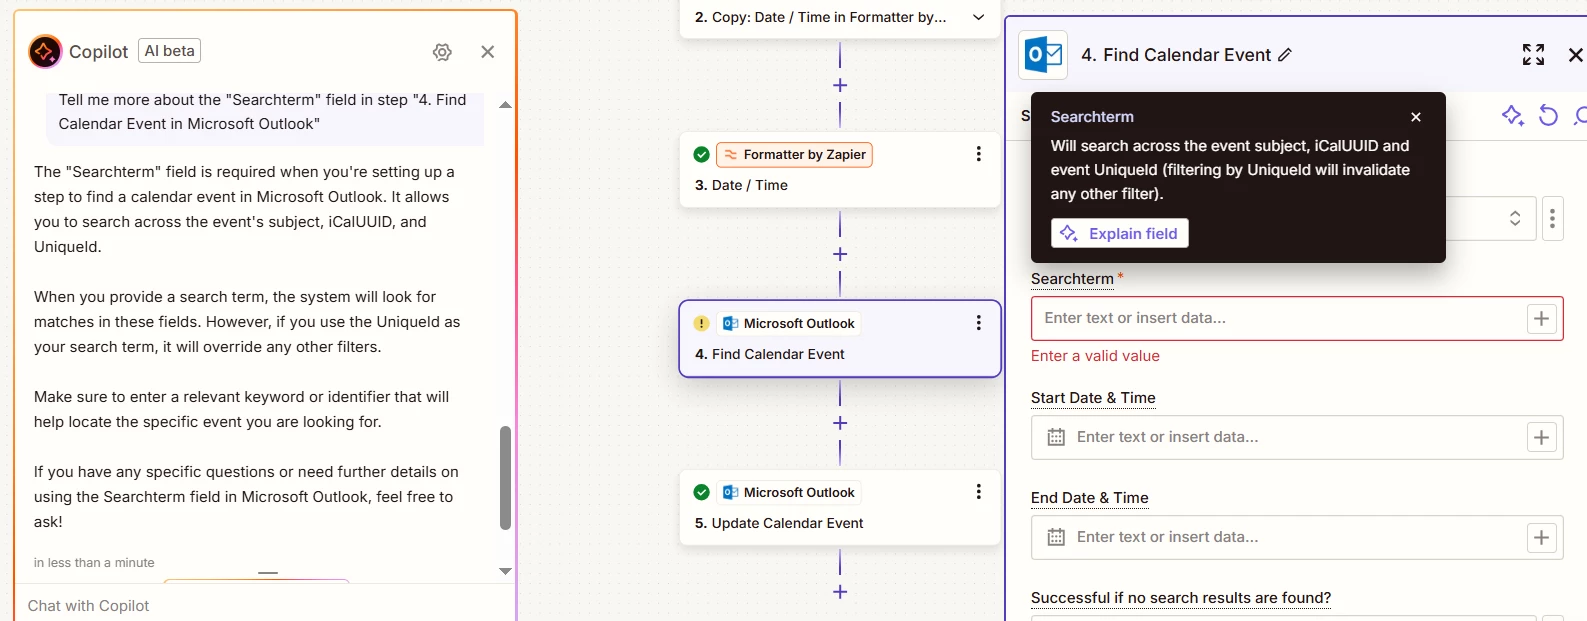Click inside End Date & Time input
Image resolution: width=1587 pixels, height=621 pixels.
[1295, 537]
